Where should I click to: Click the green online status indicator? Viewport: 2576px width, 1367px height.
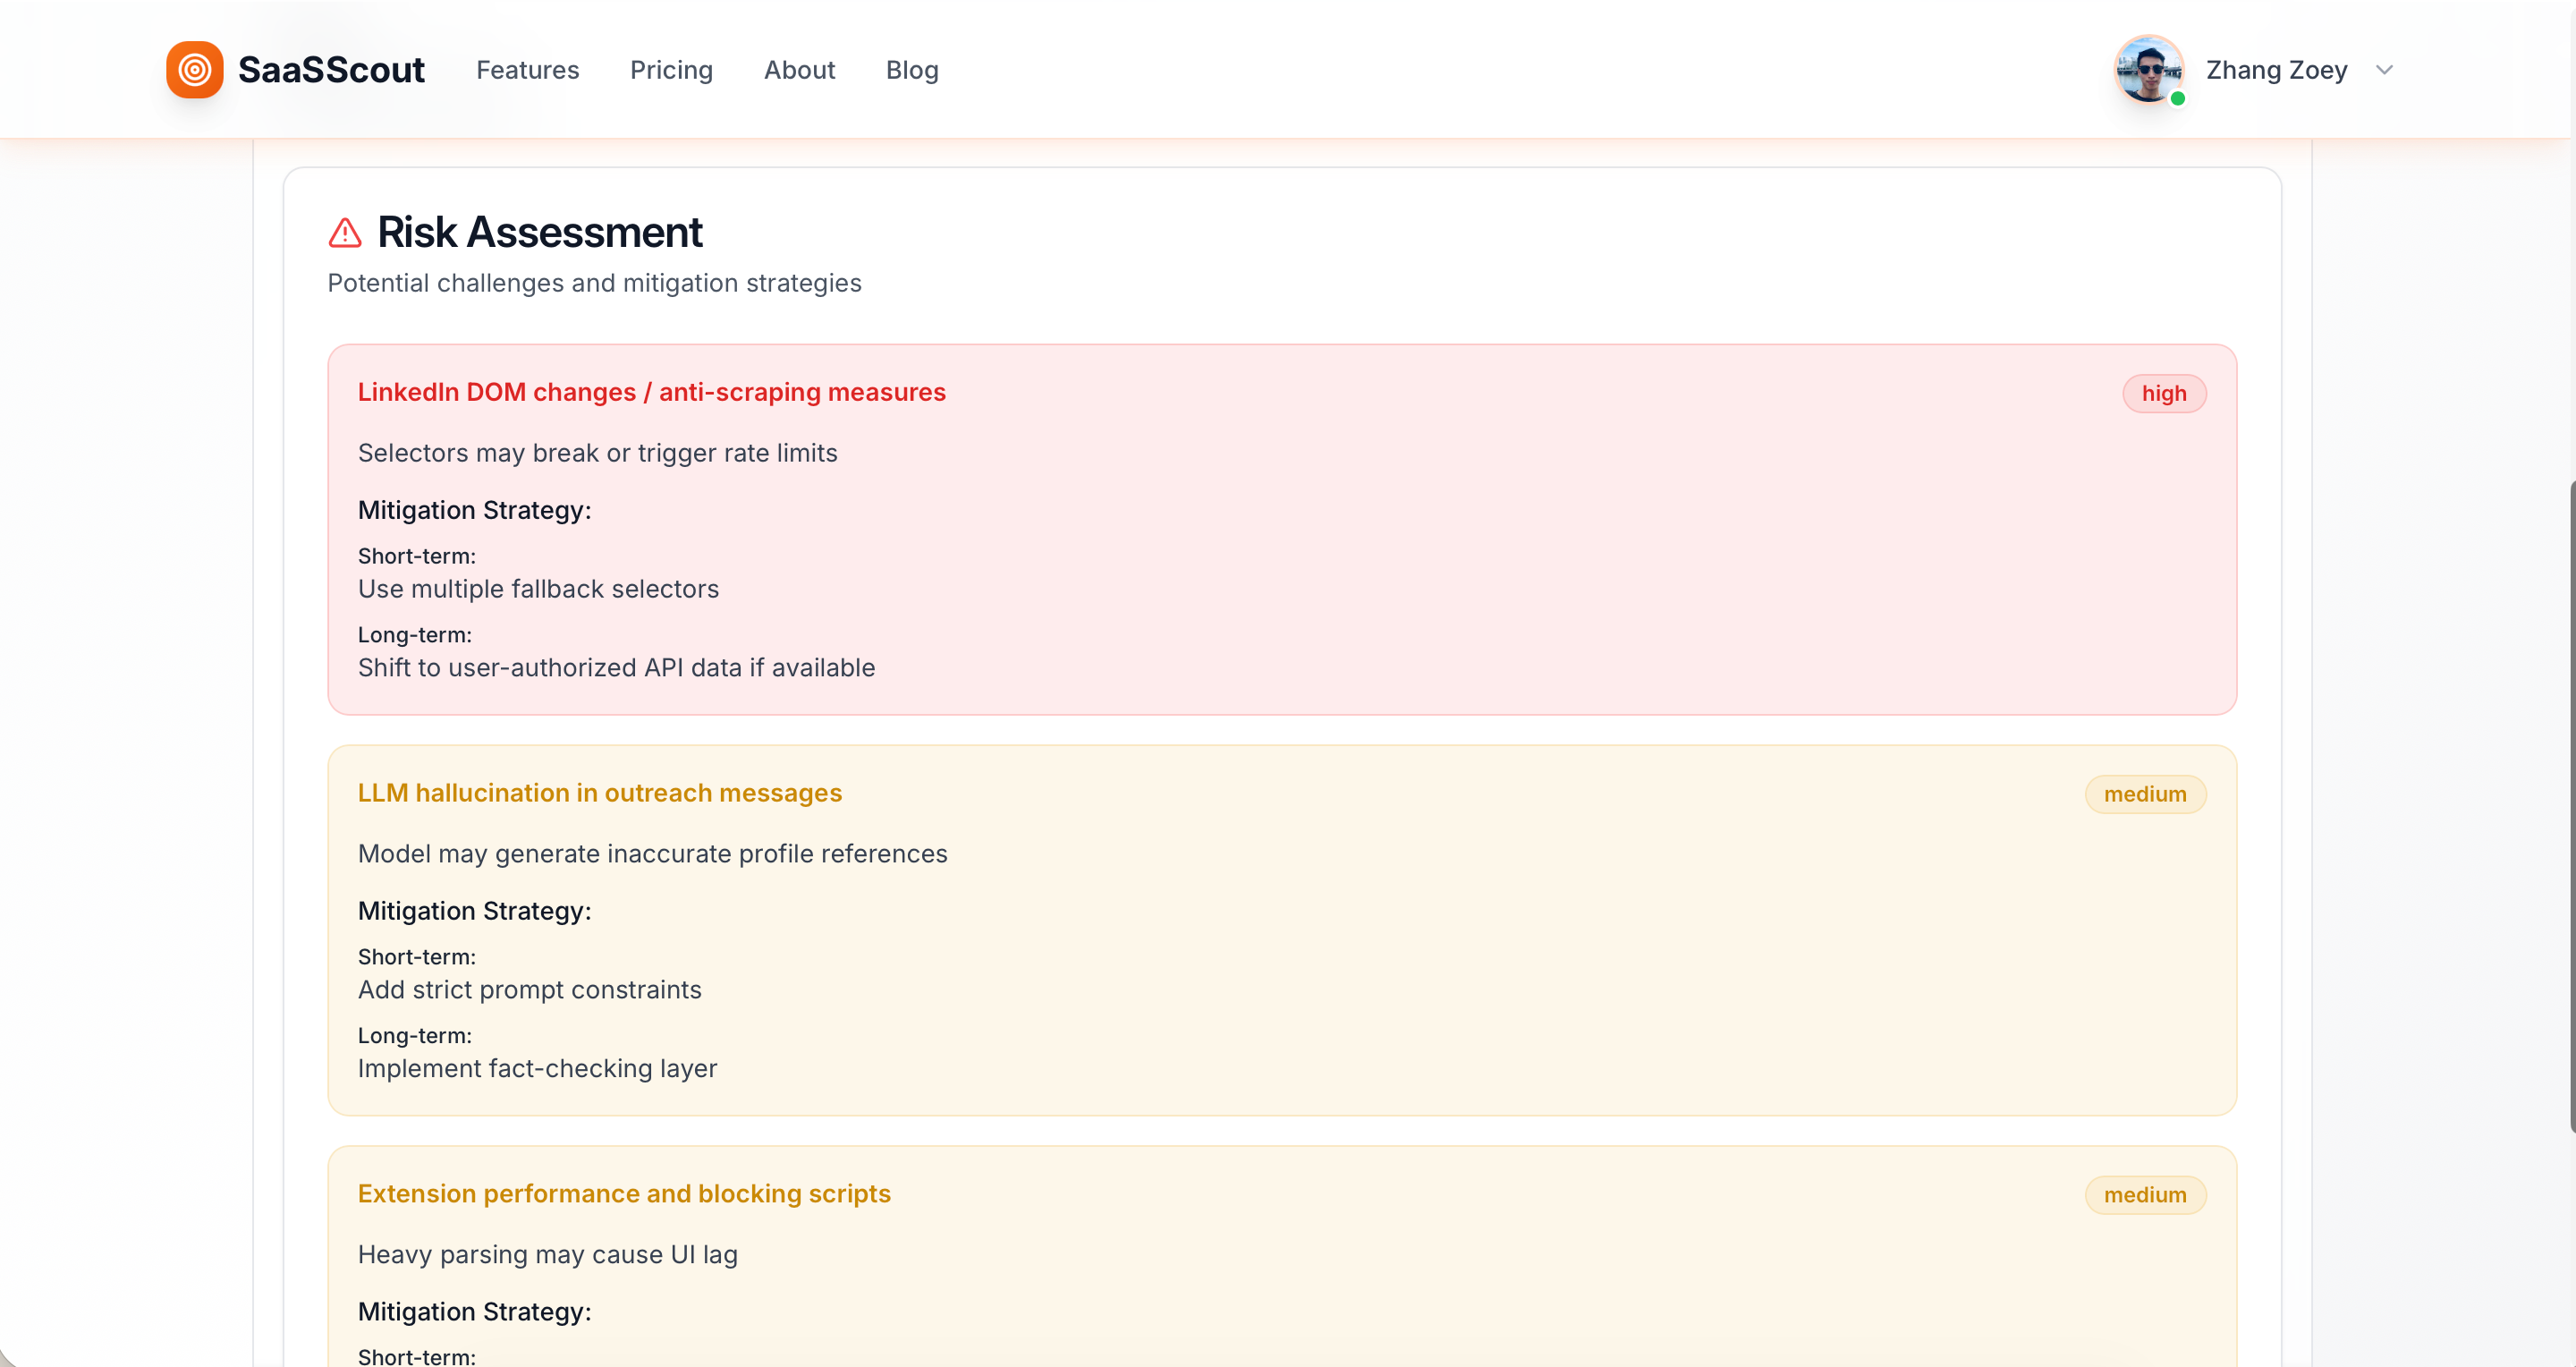(2178, 100)
